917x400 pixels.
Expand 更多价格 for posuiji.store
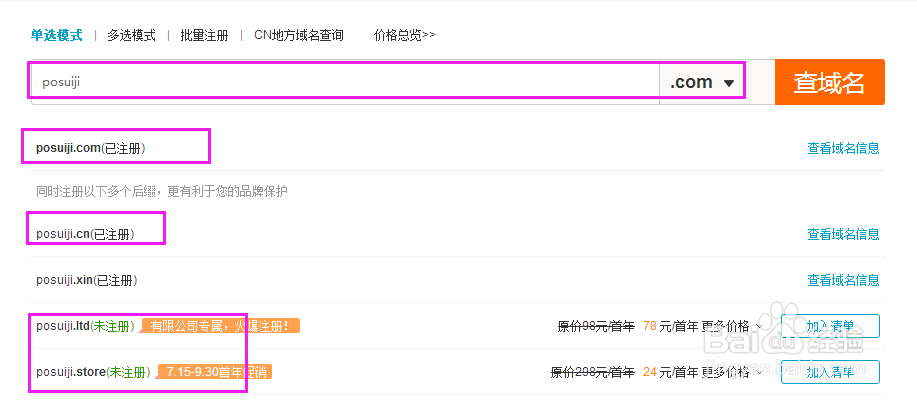[x=730, y=372]
